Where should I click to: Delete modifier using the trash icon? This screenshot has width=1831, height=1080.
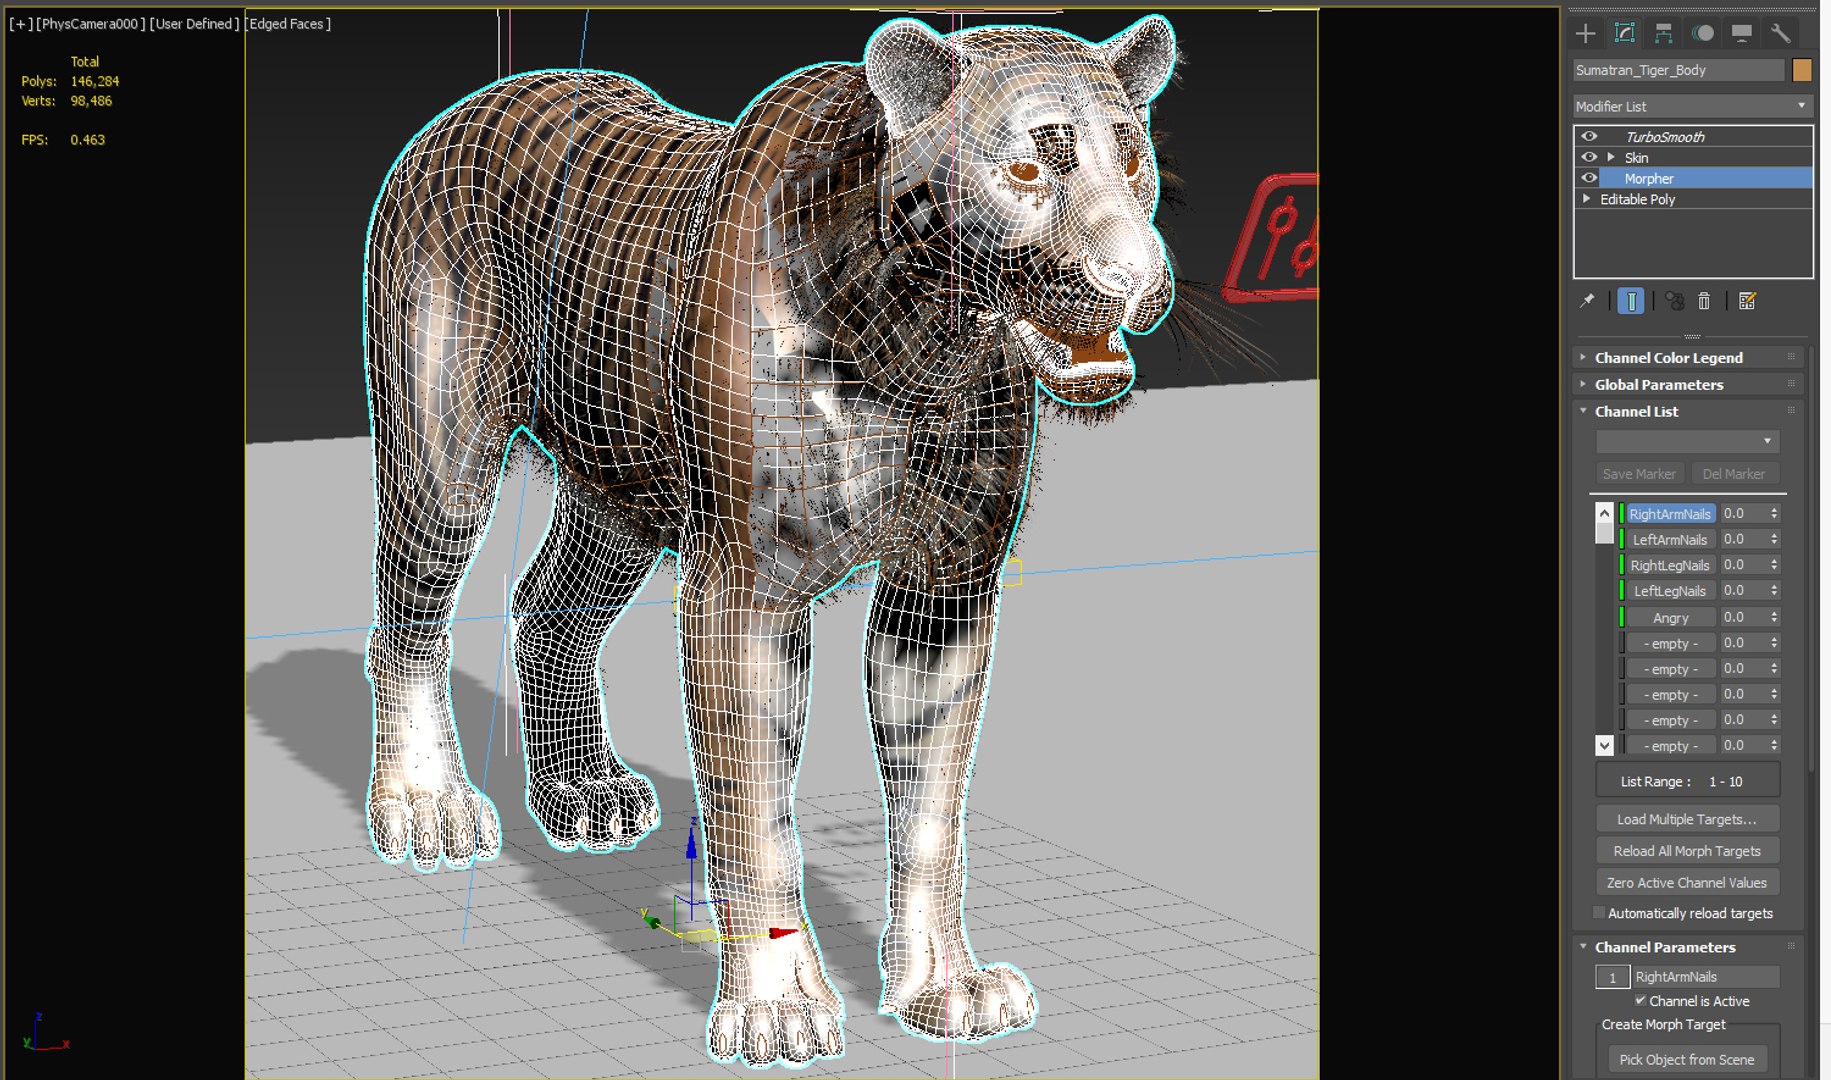(x=1704, y=300)
